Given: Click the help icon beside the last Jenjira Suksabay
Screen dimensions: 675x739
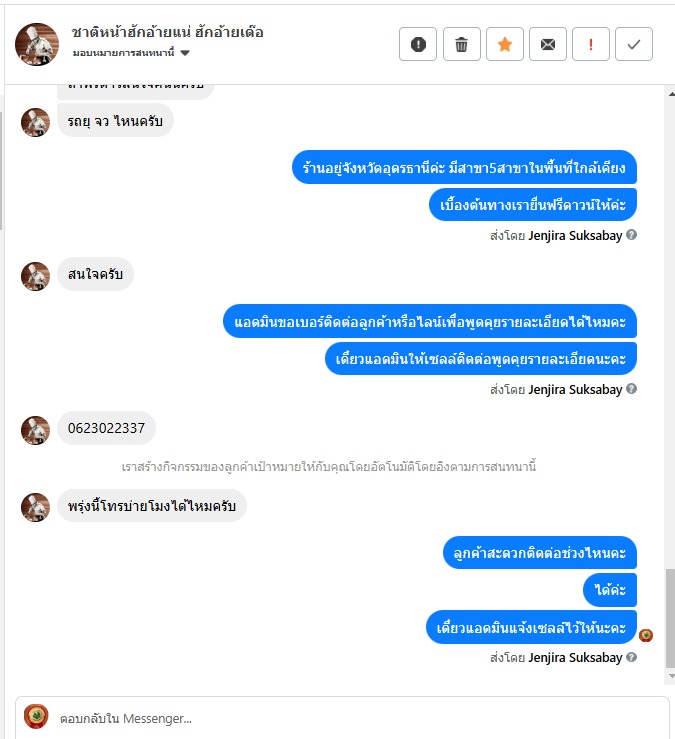Looking at the screenshot, I should pyautogui.click(x=632, y=657).
